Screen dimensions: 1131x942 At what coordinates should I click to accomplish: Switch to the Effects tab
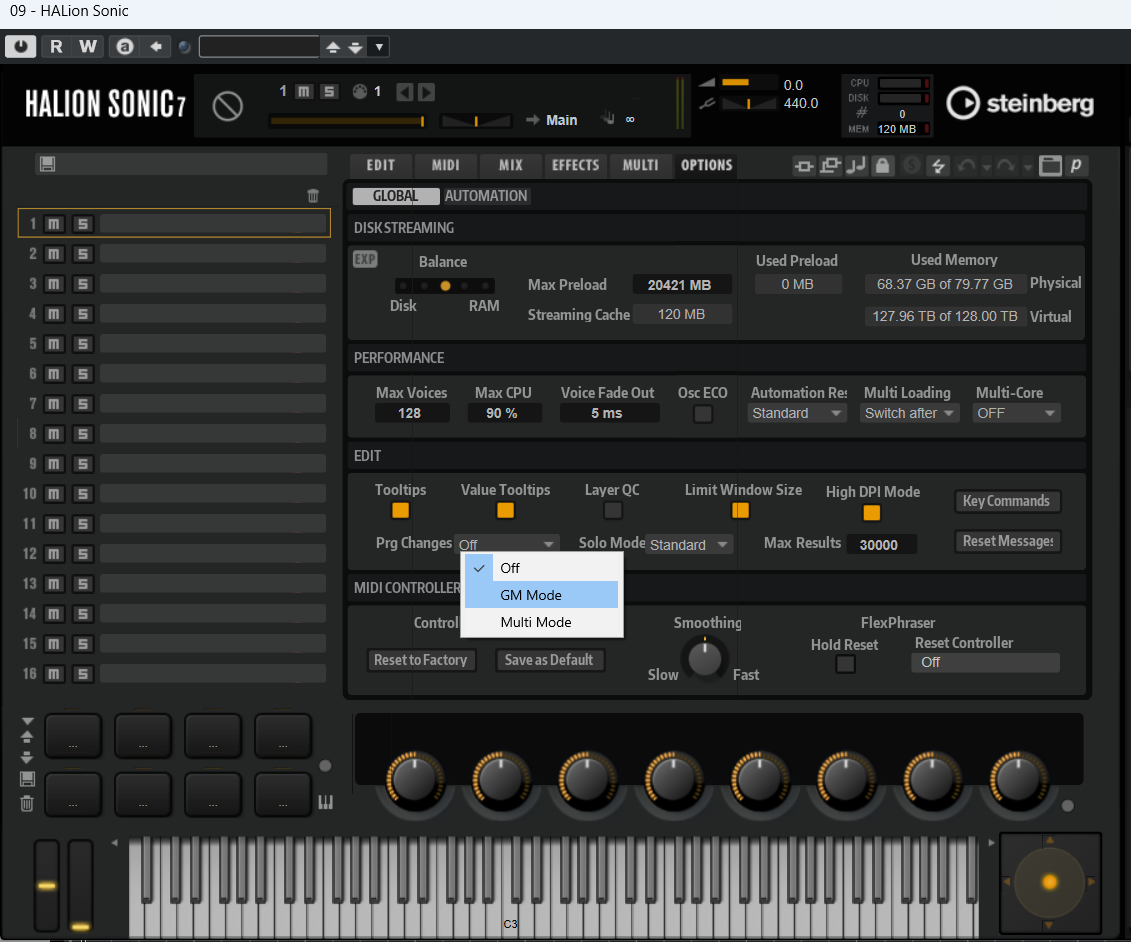575,165
